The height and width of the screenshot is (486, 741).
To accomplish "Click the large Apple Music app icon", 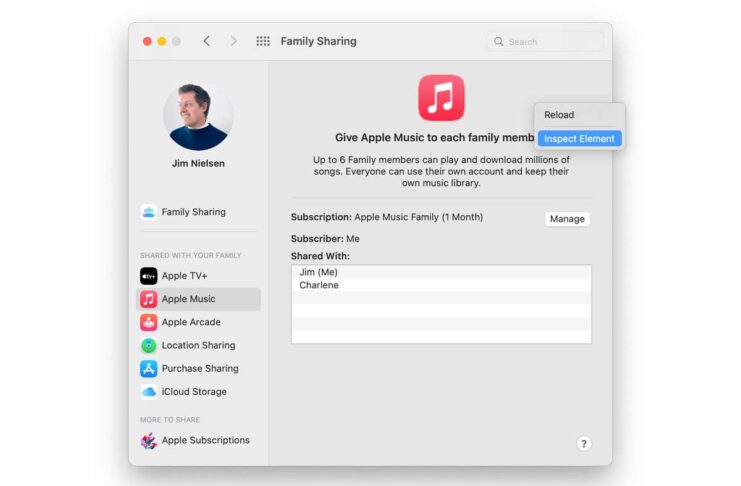I will pos(441,97).
